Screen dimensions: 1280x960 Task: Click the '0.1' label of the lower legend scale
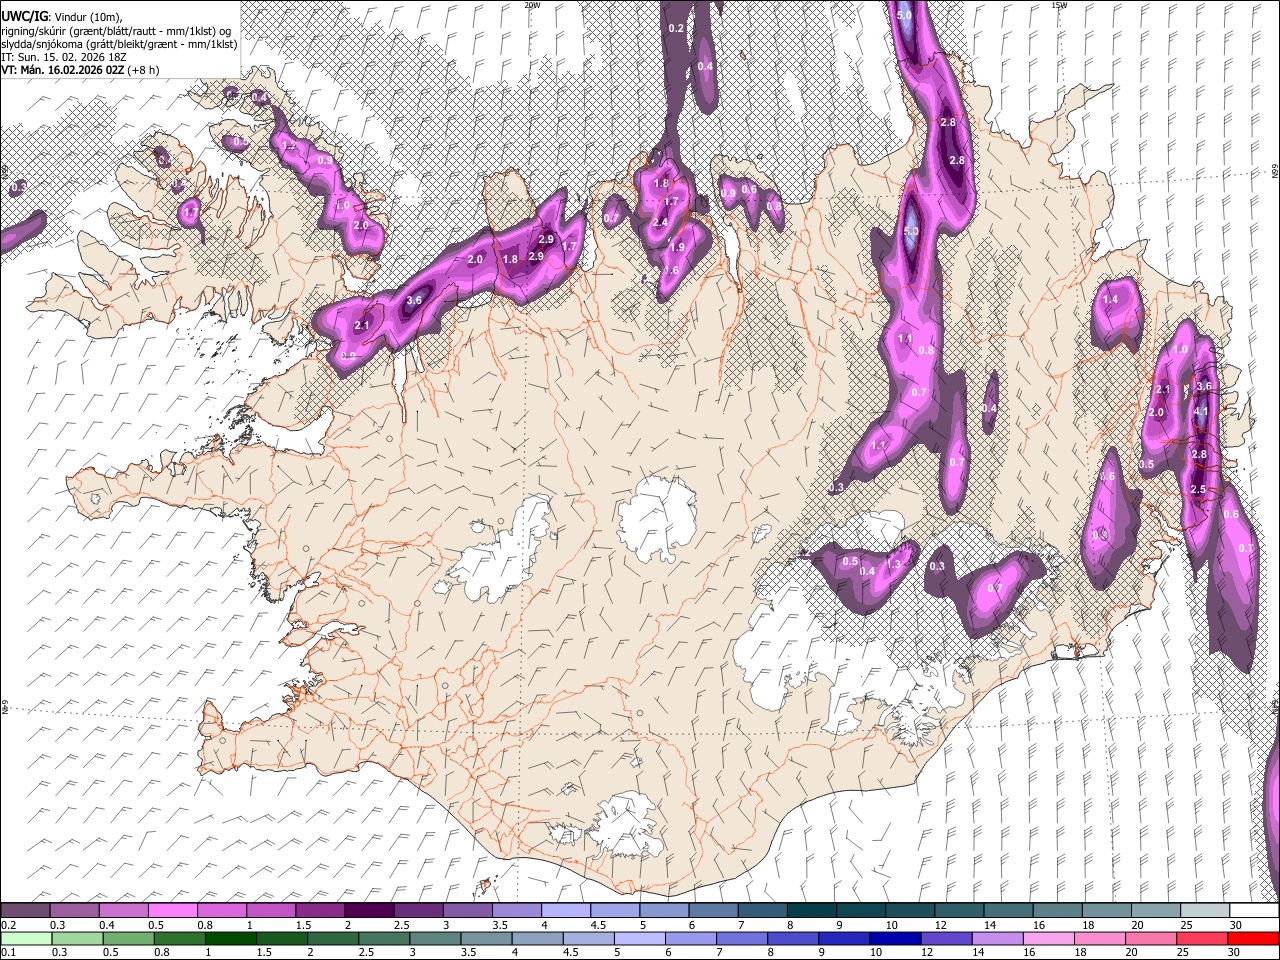(7, 952)
